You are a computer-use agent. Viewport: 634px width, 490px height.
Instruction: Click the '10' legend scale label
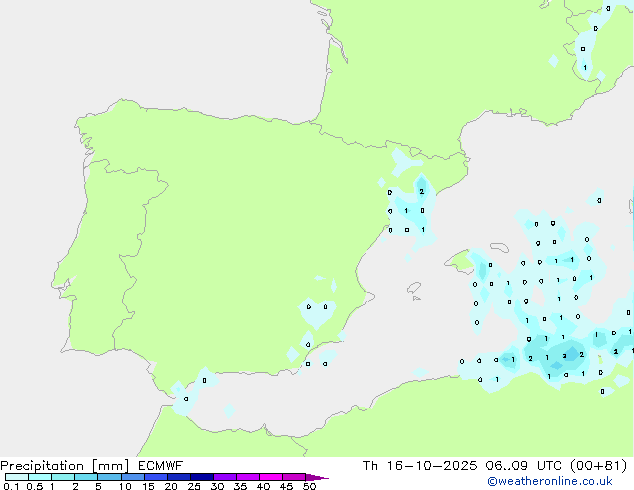(x=125, y=486)
